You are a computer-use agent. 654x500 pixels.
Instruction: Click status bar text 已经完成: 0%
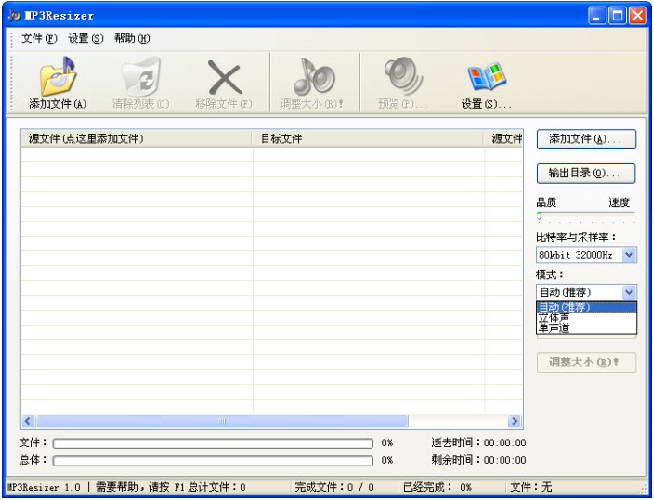pos(437,487)
